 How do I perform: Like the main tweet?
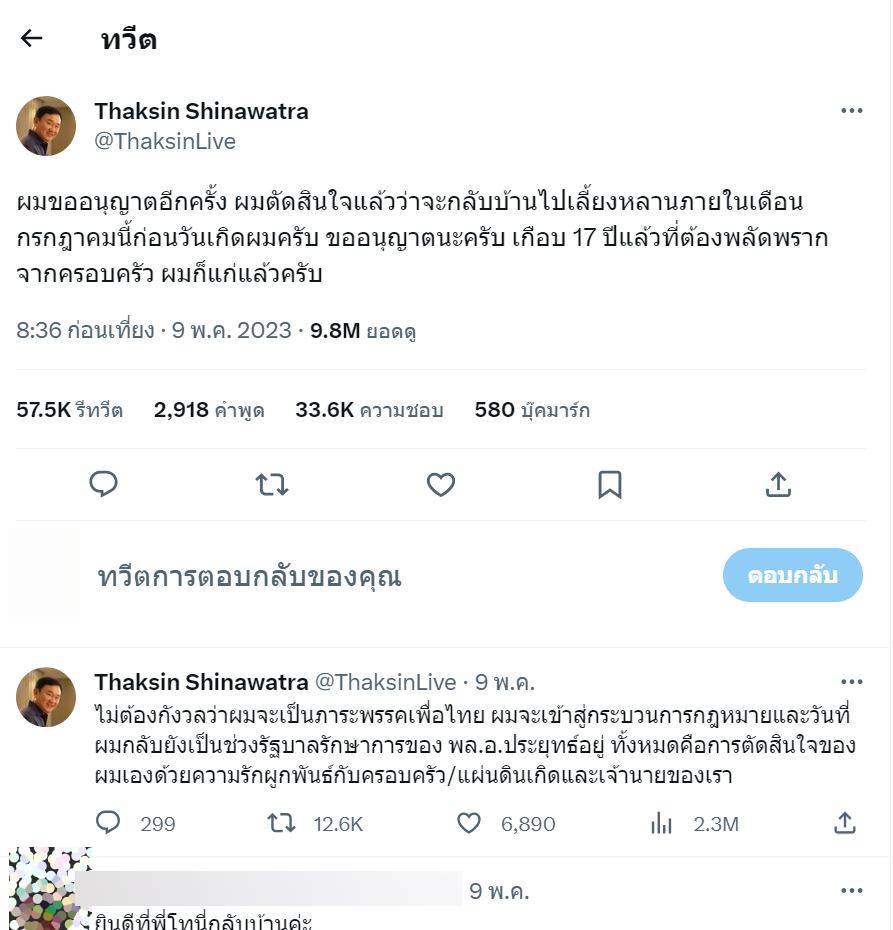[441, 485]
